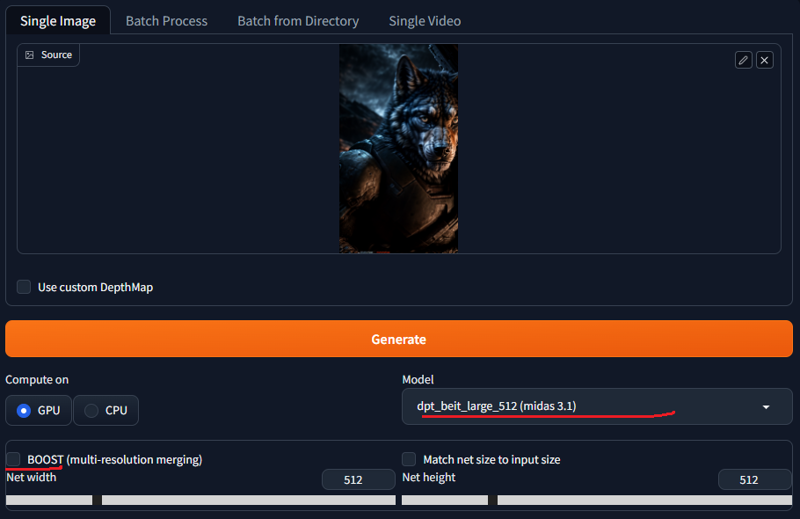
Task: Click the wolf source image preview
Action: [x=398, y=149]
